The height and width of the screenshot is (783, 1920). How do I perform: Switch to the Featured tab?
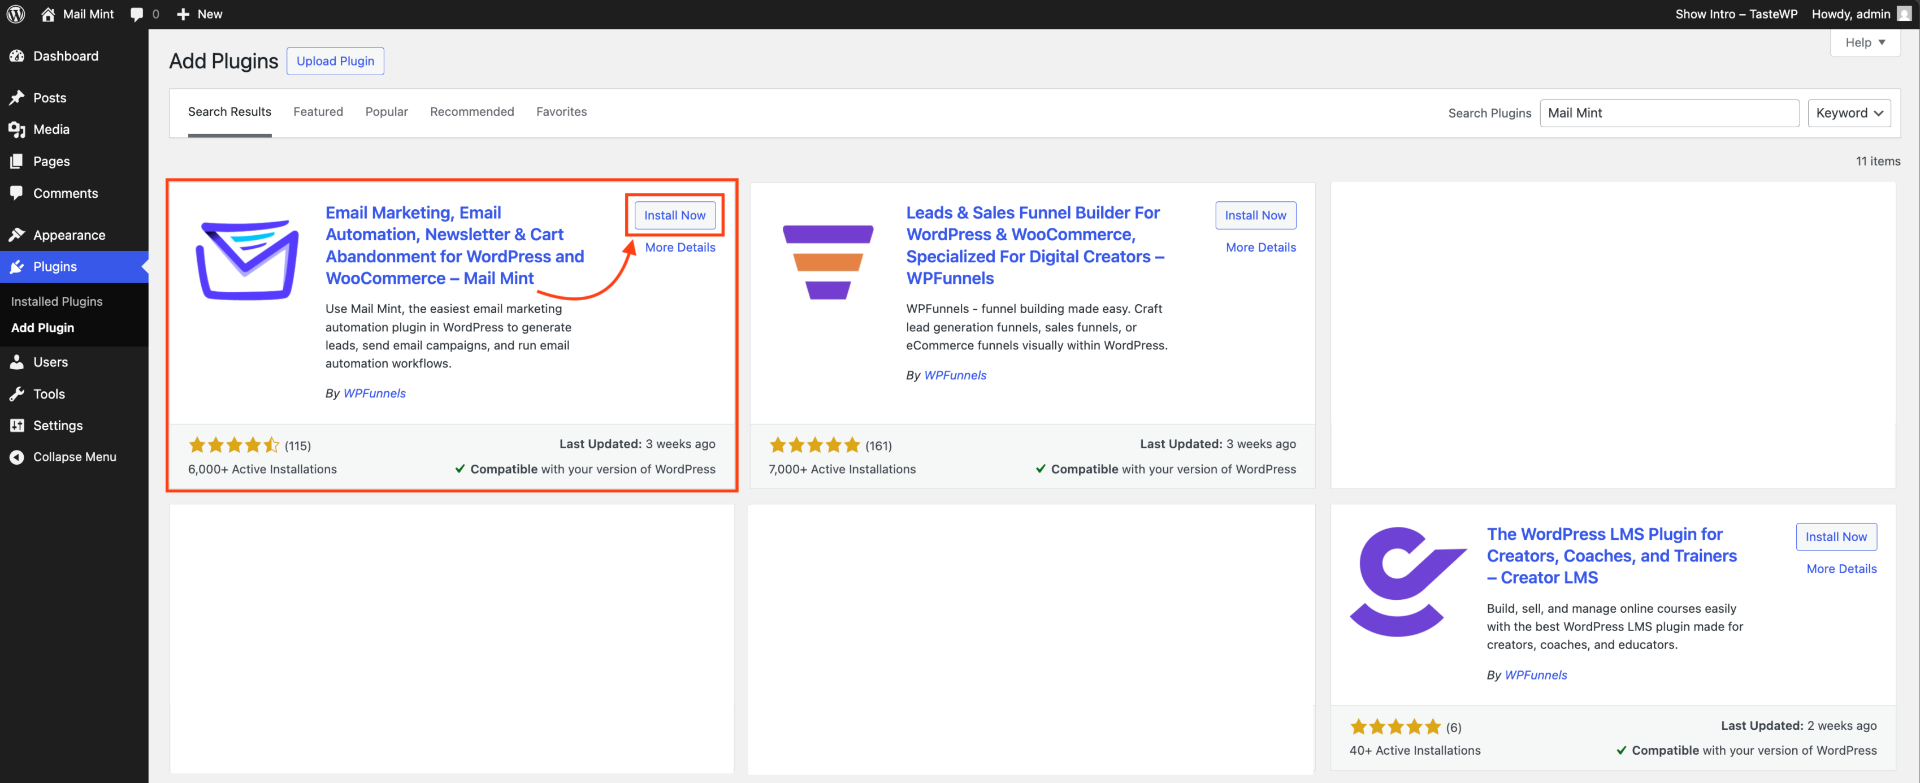pyautogui.click(x=318, y=112)
